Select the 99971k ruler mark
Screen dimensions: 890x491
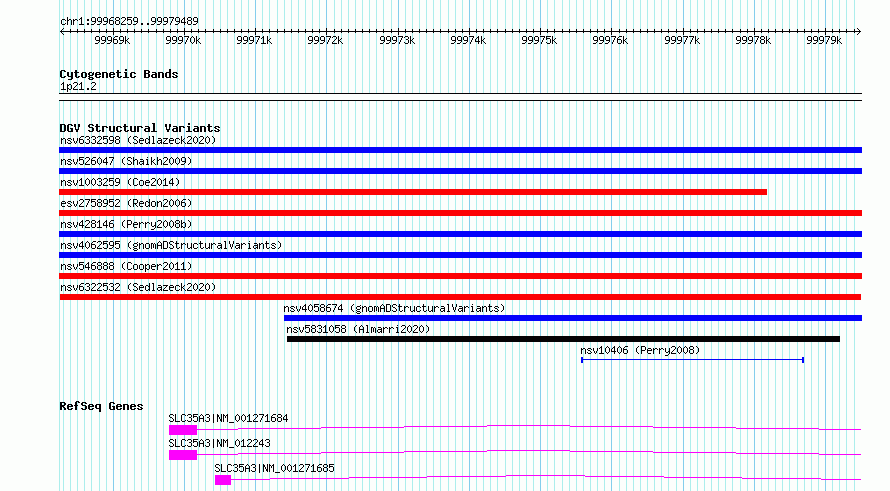click(254, 41)
